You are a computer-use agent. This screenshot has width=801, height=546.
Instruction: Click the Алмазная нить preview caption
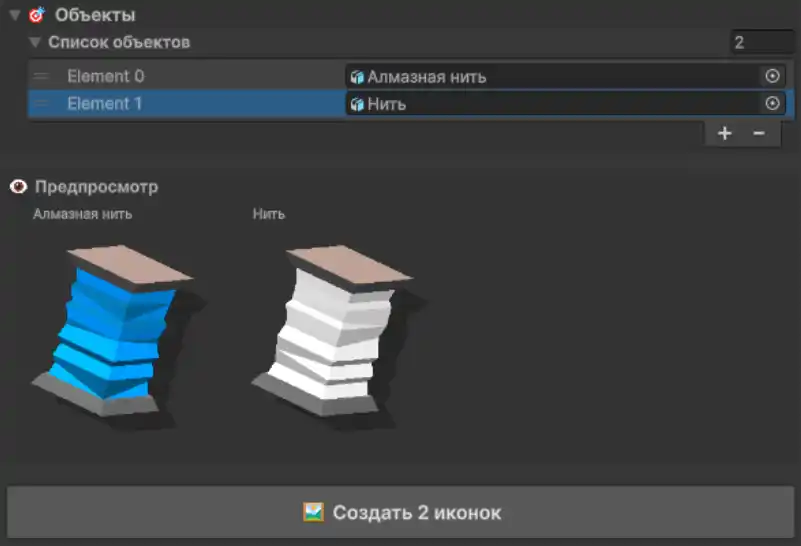coord(83,214)
